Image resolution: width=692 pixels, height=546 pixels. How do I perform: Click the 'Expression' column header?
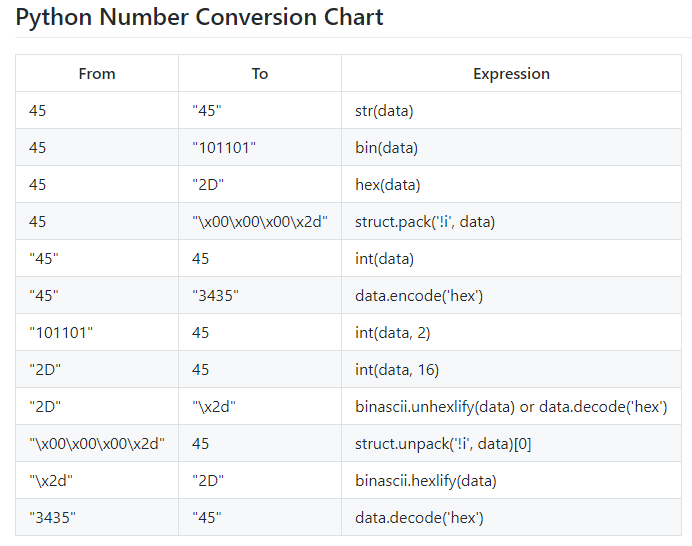[511, 74]
